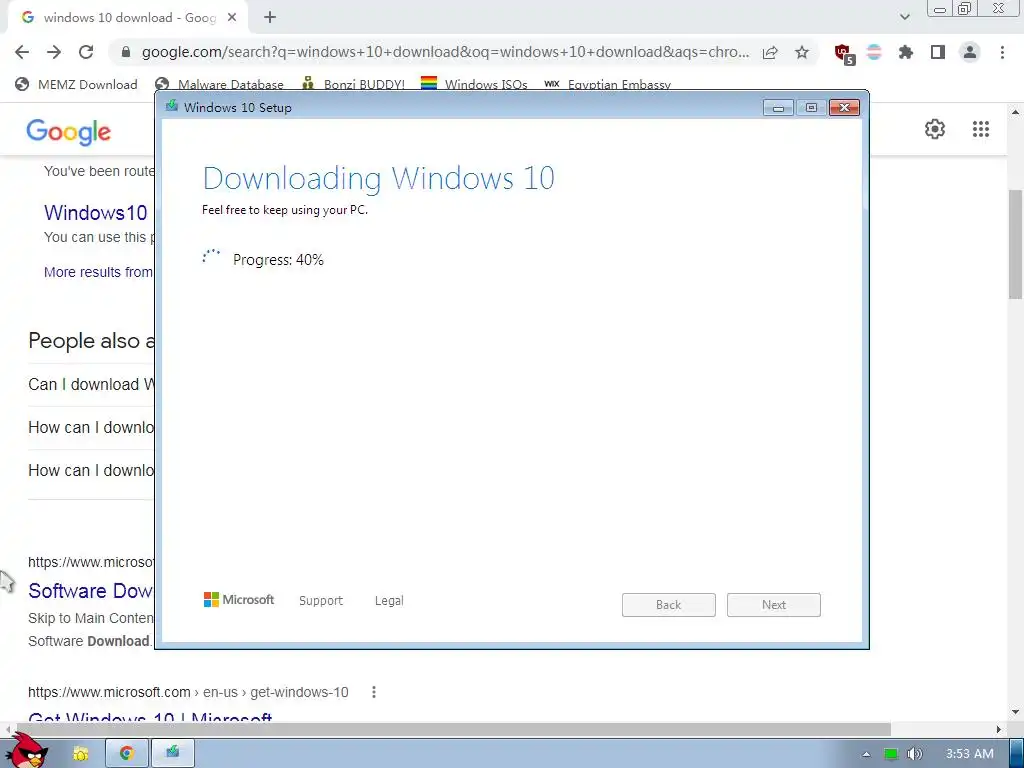Open Egyptian Embassy bookmark

(x=607, y=84)
